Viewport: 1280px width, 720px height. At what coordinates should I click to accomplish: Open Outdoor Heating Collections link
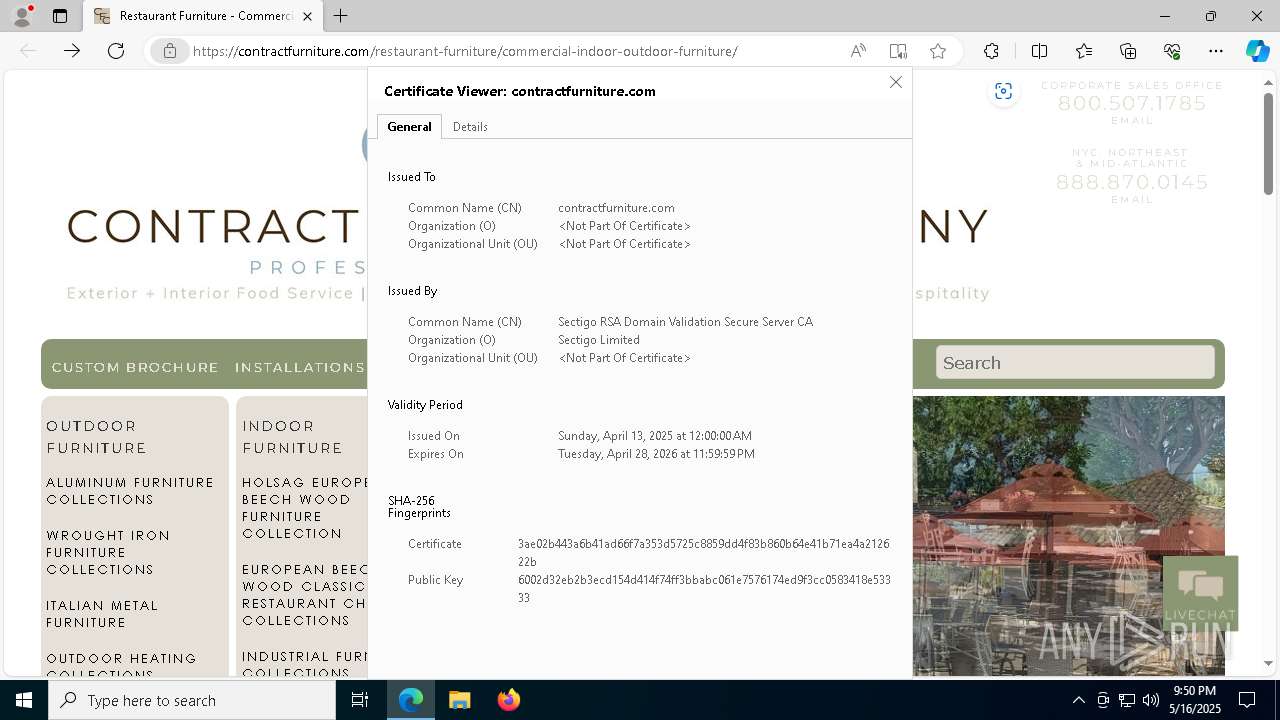pos(121,665)
